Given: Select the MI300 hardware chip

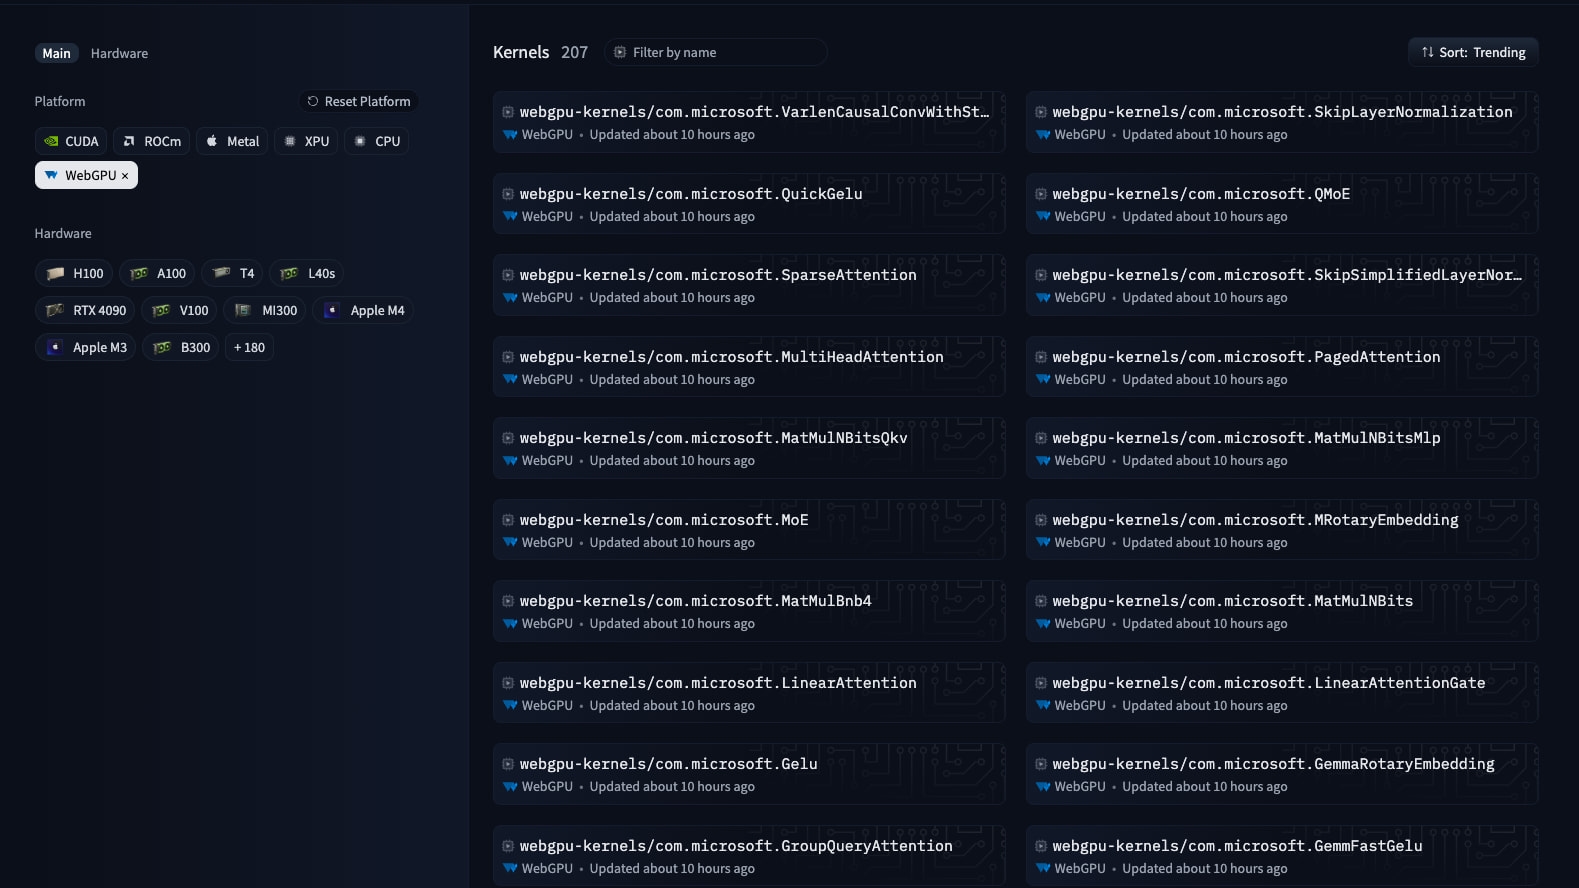Looking at the screenshot, I should click(x=265, y=310).
